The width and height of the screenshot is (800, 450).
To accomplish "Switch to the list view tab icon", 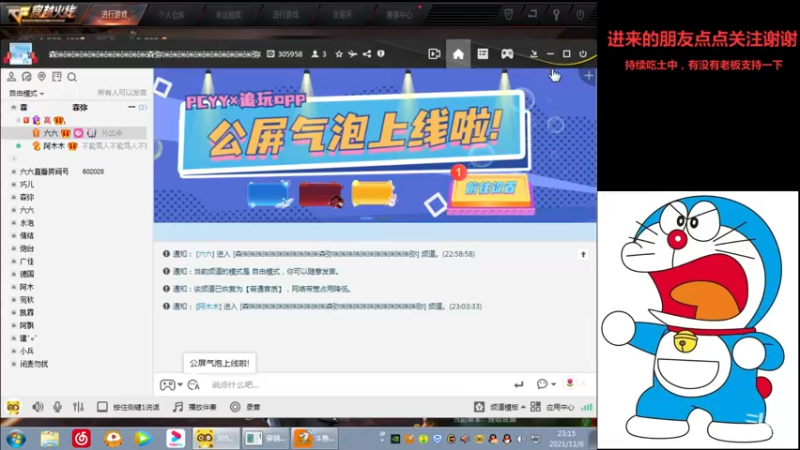I will tap(483, 54).
